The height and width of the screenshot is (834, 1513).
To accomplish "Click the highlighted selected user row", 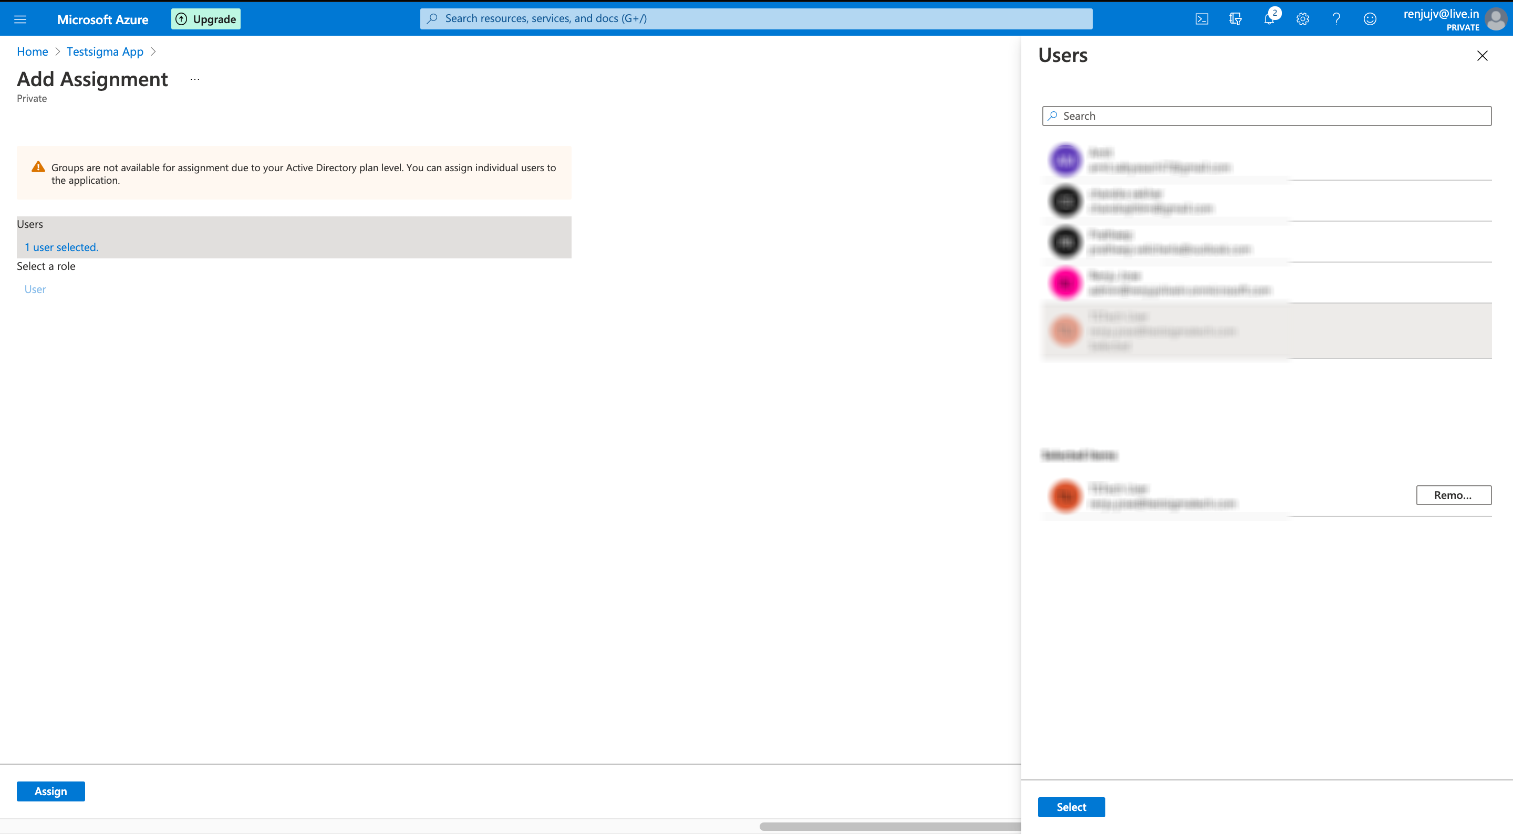I will [1266, 331].
